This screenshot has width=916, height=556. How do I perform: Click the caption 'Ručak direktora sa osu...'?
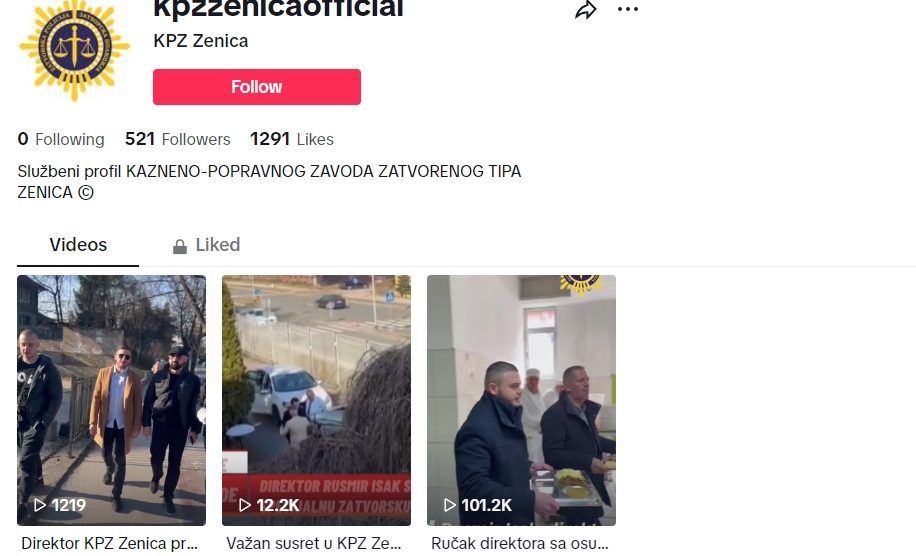point(520,543)
